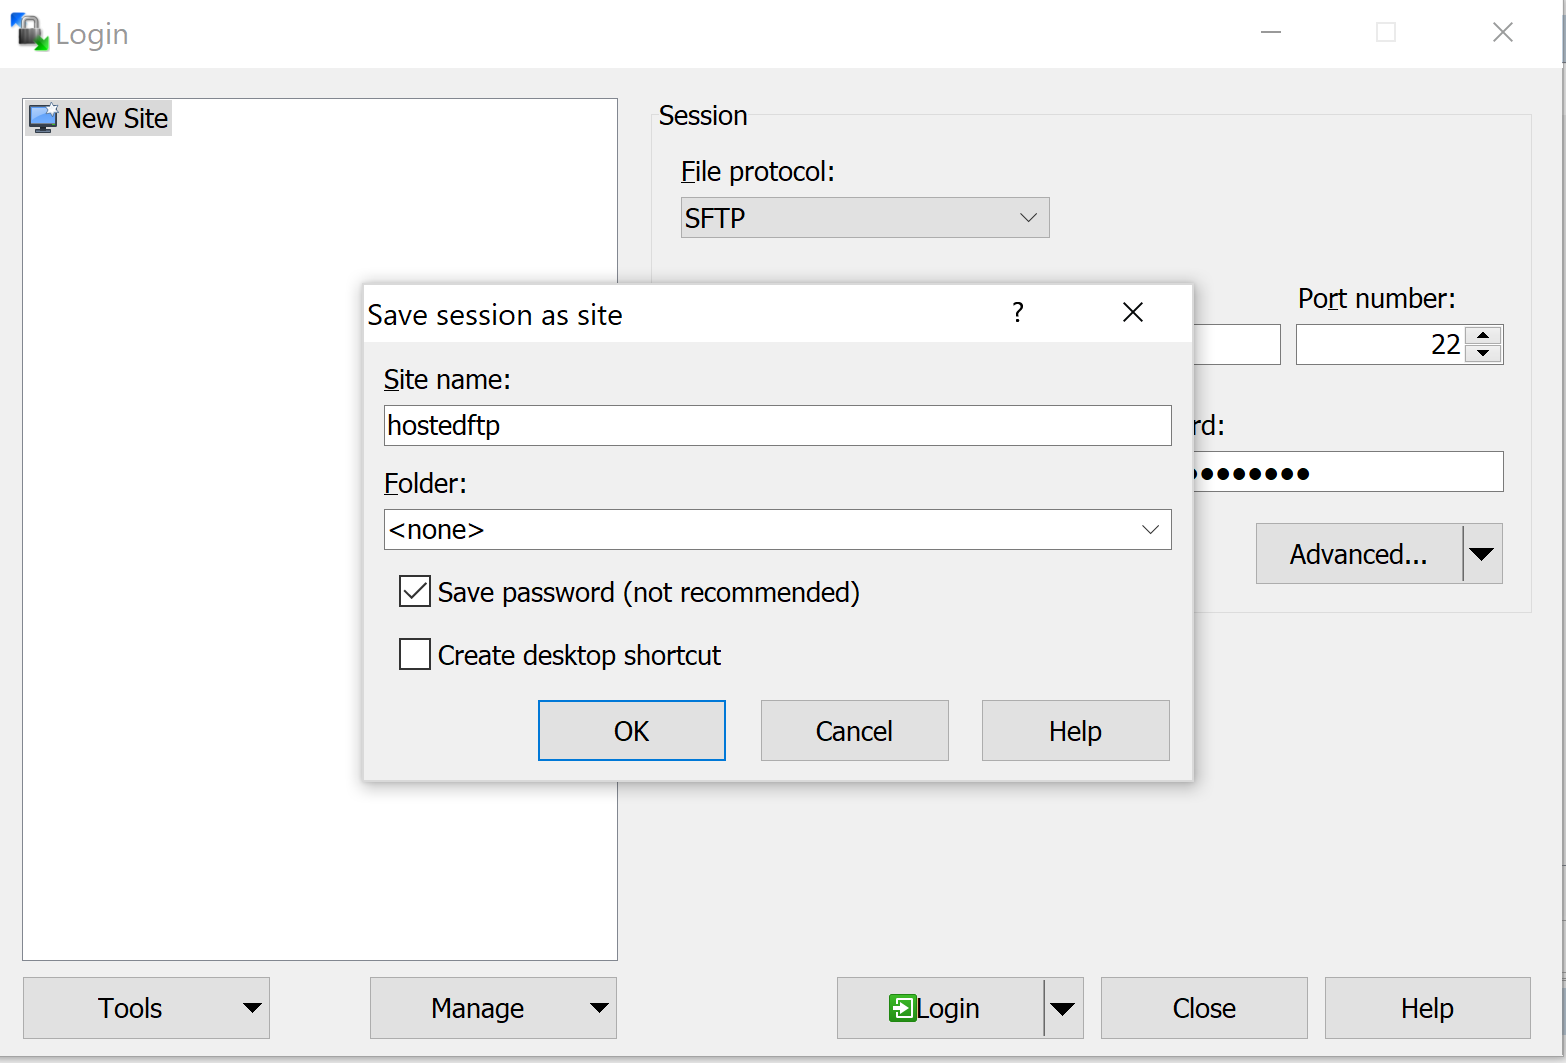
Task: Enable Create desktop shortcut checkbox
Action: [415, 655]
